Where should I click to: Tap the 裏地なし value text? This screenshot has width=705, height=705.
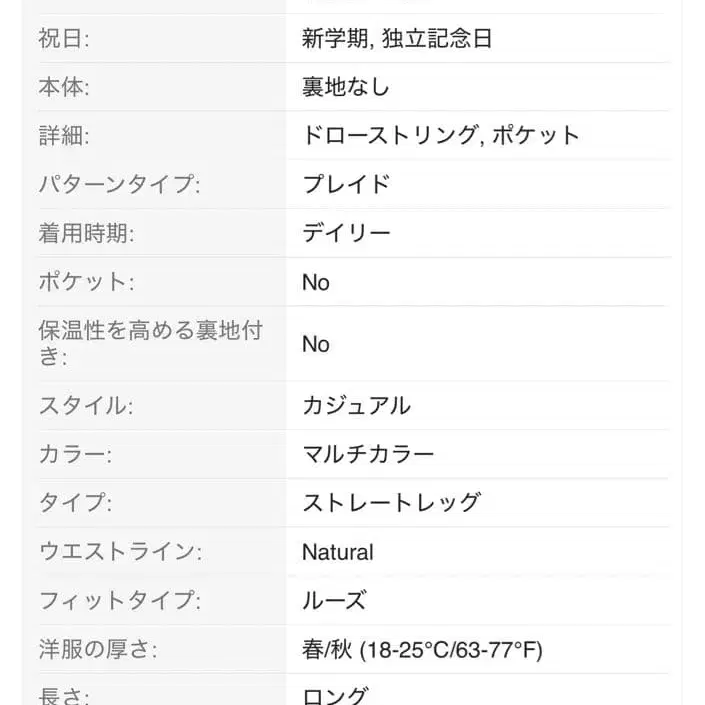click(345, 87)
